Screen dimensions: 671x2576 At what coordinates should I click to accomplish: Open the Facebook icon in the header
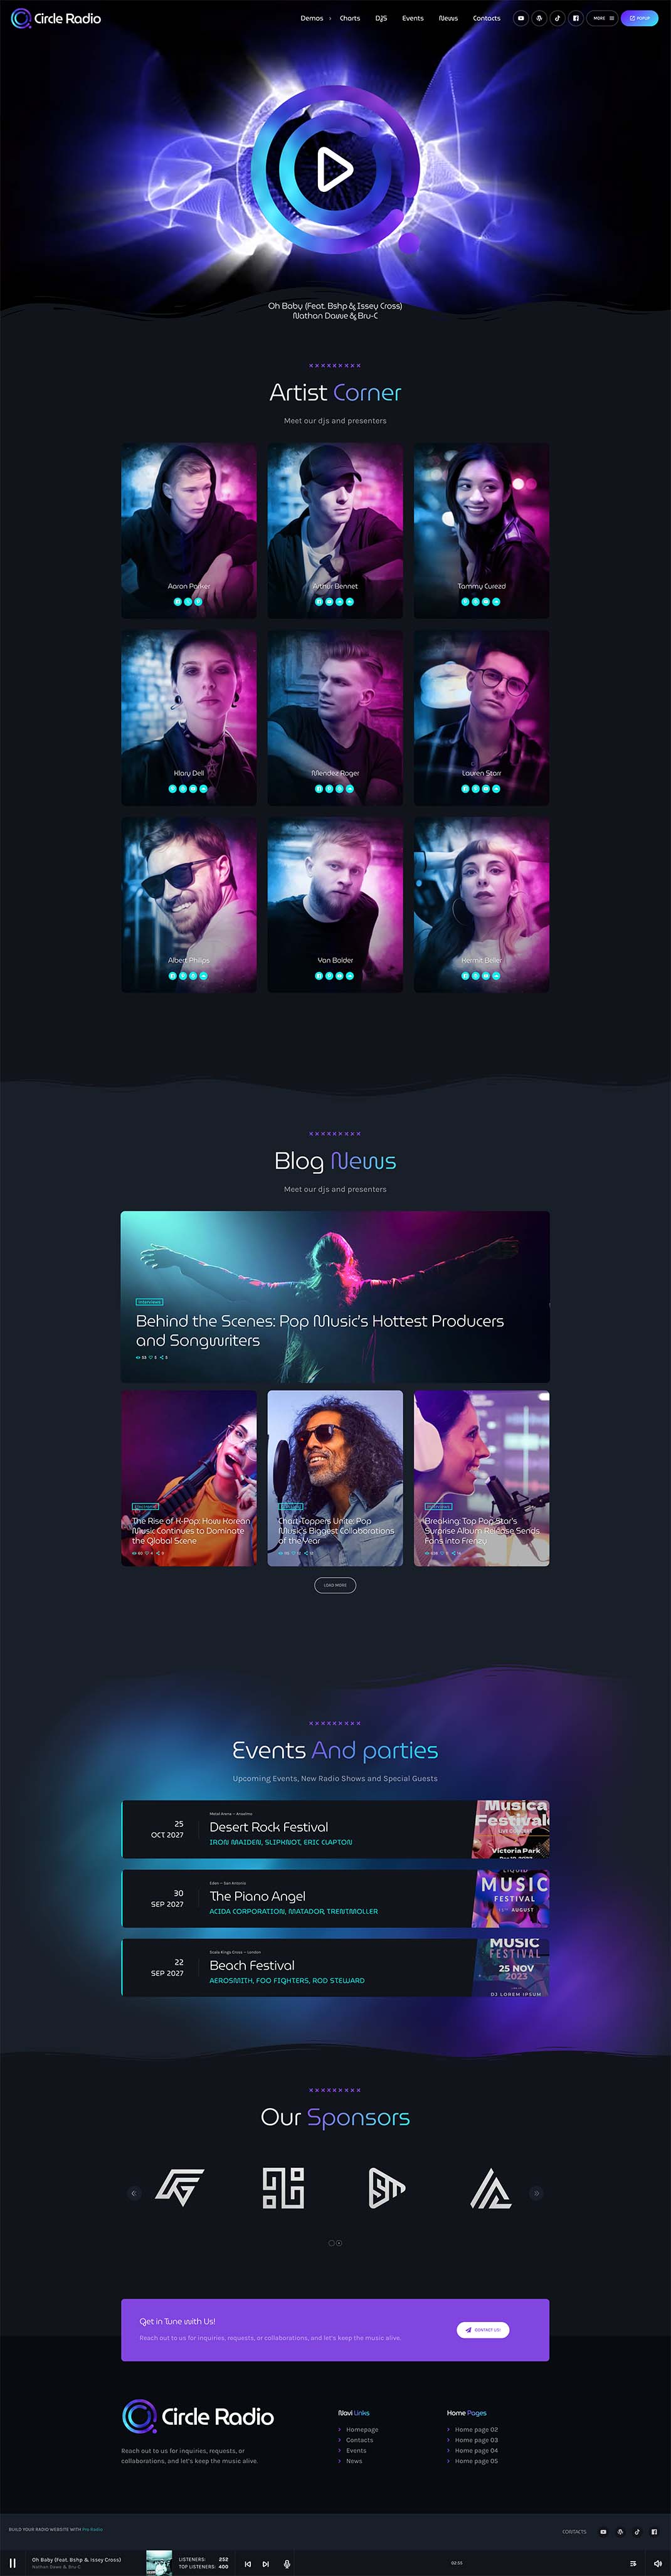(575, 18)
